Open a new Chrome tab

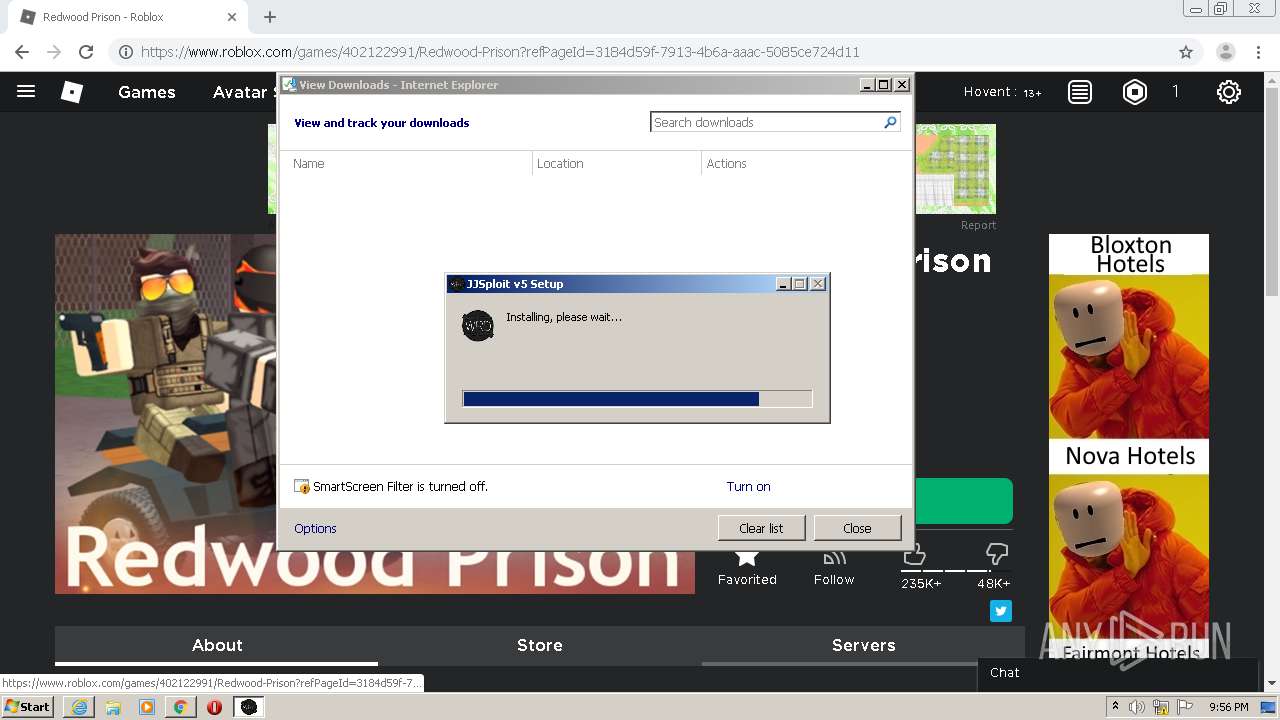coord(270,17)
